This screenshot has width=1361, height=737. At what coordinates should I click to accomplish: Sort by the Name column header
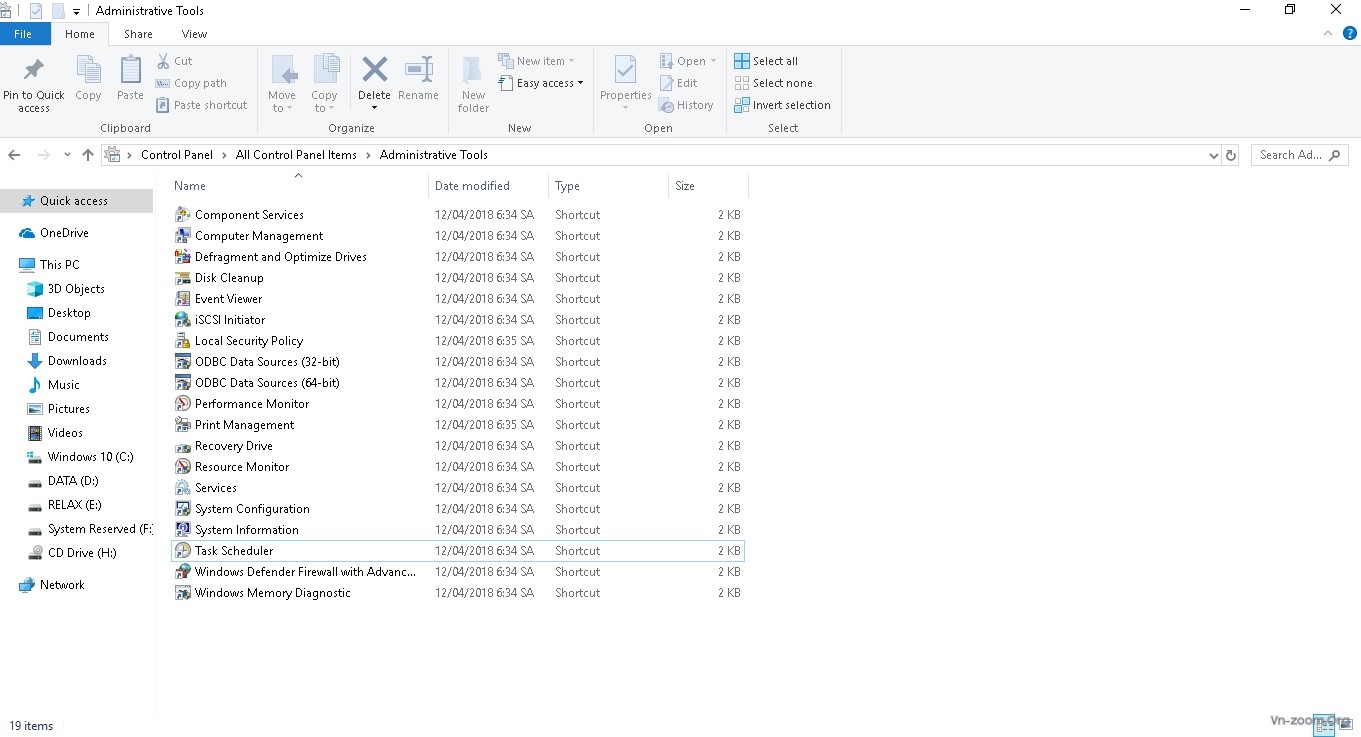pyautogui.click(x=299, y=186)
